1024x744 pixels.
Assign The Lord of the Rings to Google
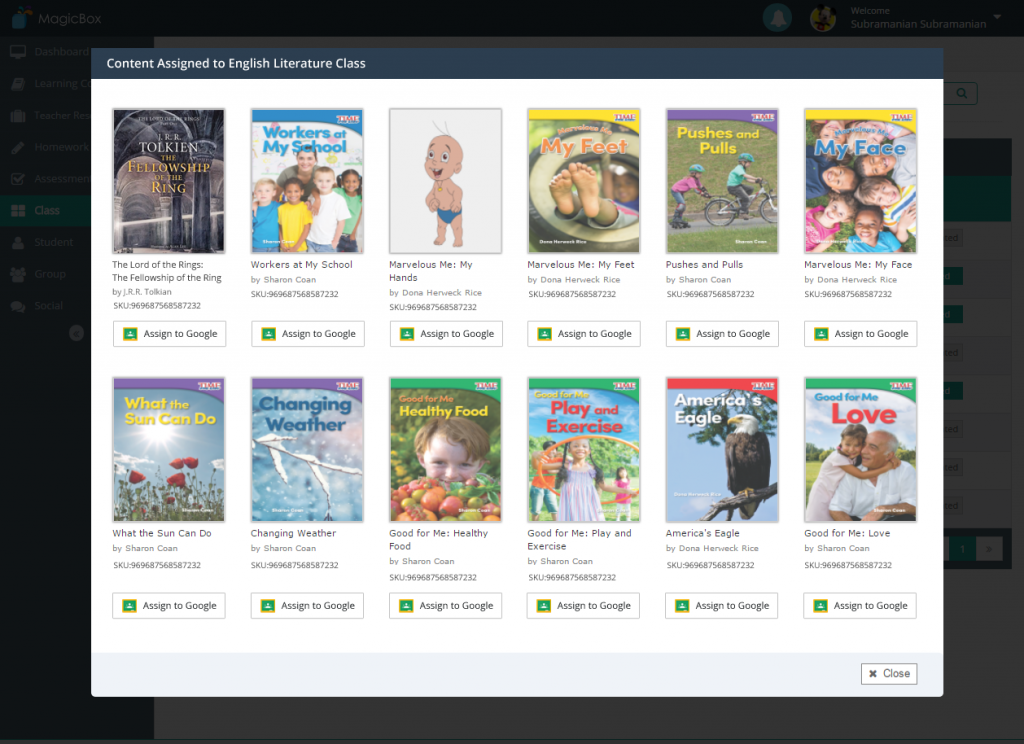click(169, 334)
